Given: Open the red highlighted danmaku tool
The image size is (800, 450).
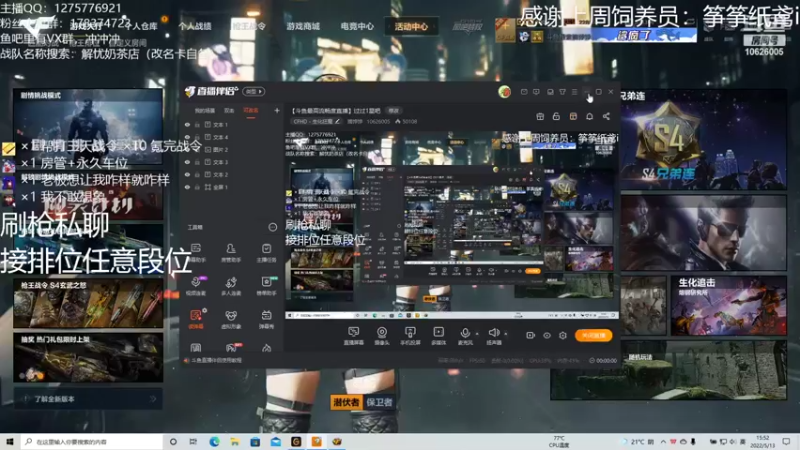Looking at the screenshot, I should pyautogui.click(x=196, y=319).
